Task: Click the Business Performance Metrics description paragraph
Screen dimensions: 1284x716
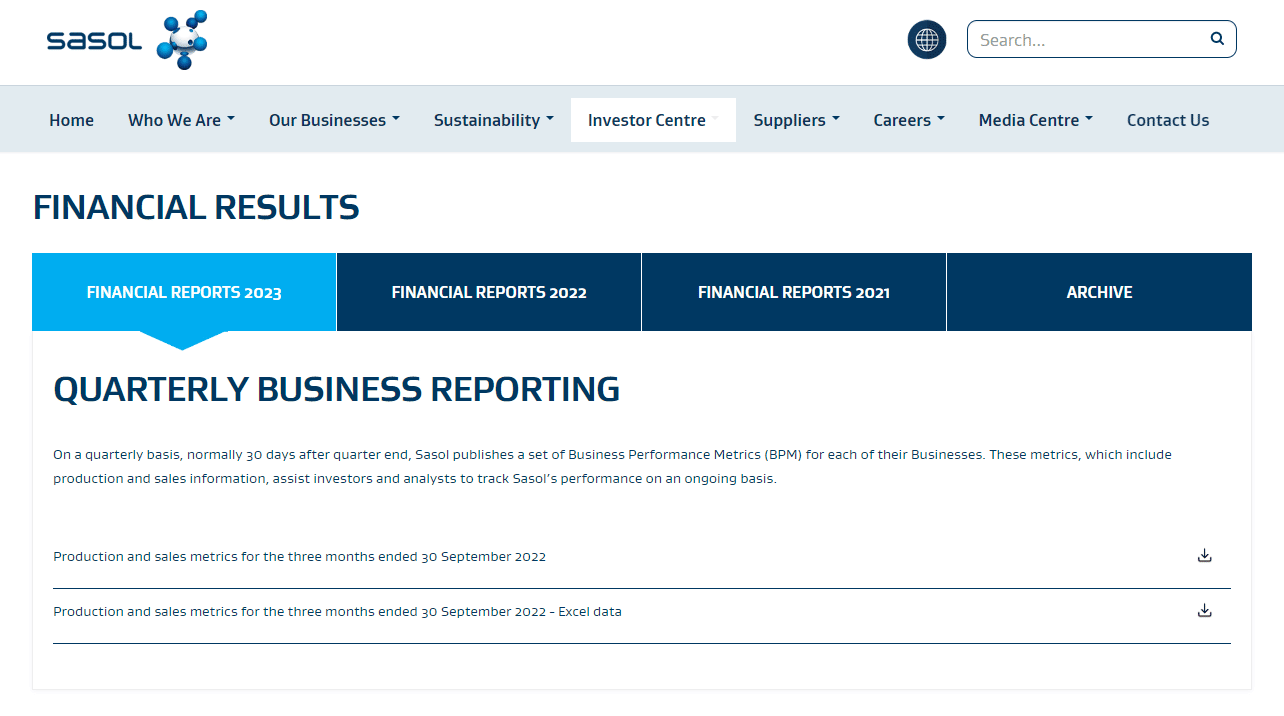Action: [x=612, y=466]
